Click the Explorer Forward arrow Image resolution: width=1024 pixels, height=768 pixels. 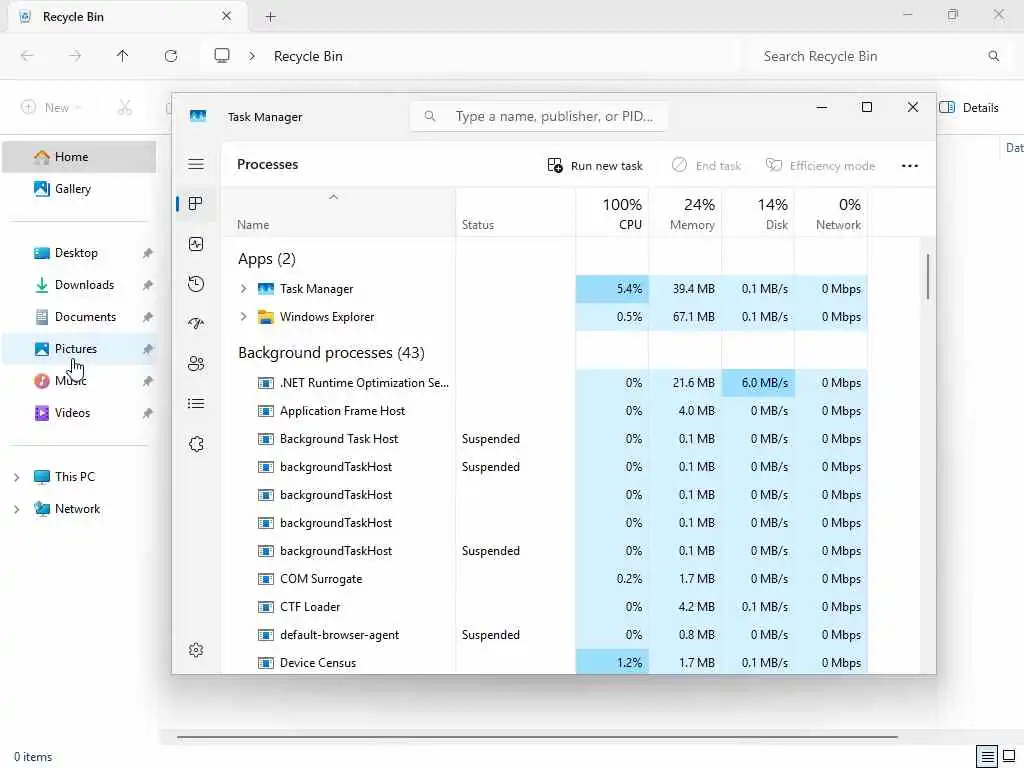[75, 56]
